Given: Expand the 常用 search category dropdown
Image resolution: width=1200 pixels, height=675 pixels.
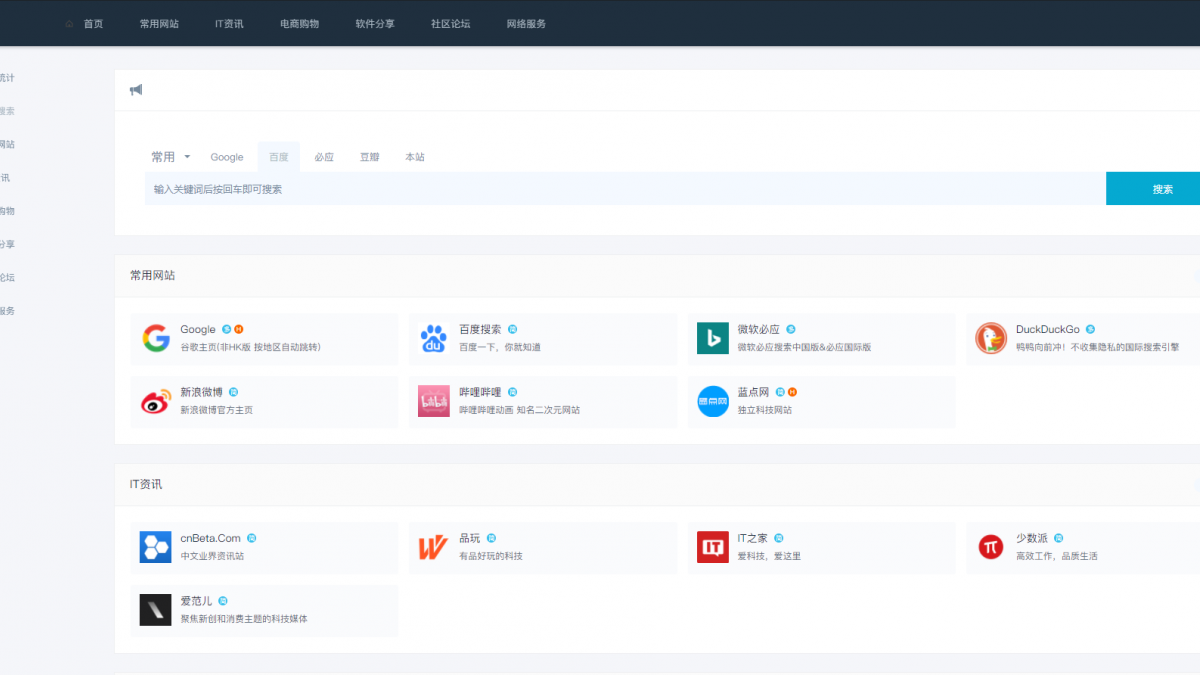Looking at the screenshot, I should 170,157.
